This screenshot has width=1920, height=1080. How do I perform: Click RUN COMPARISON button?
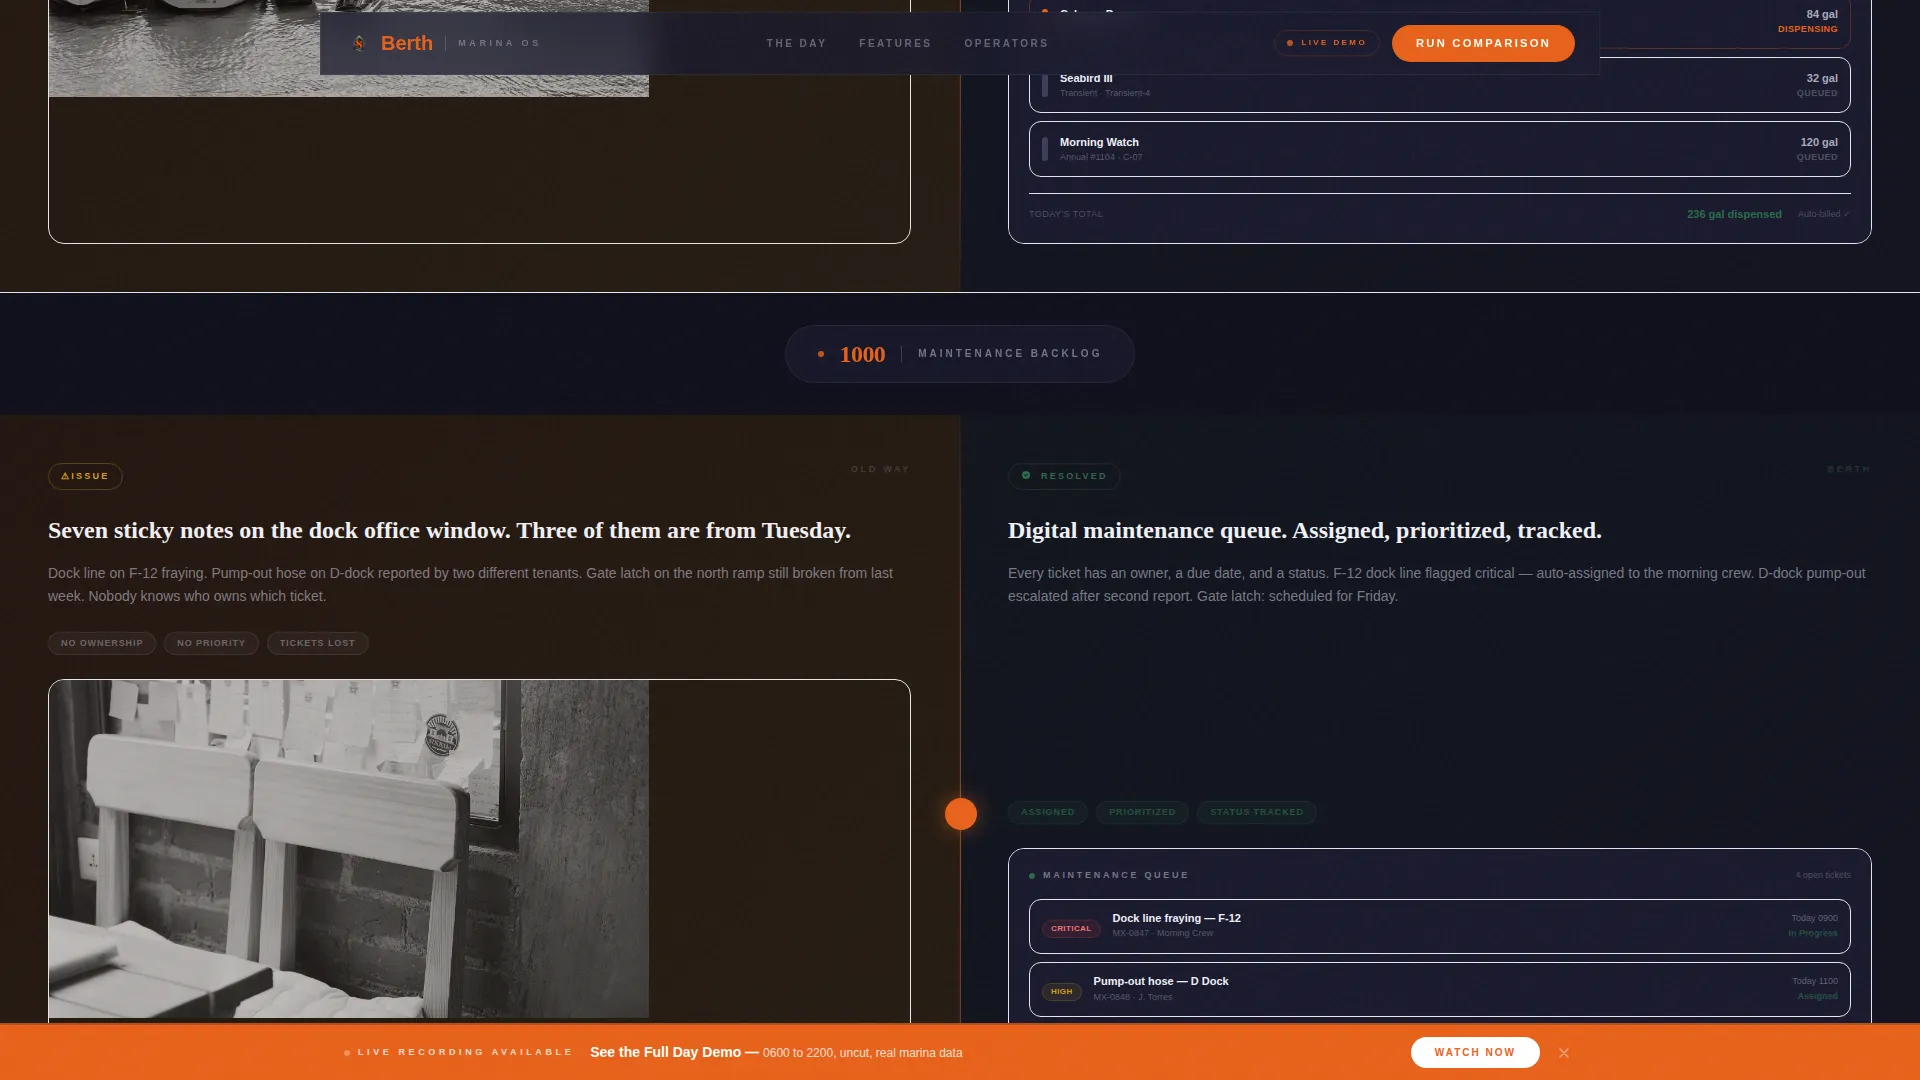tap(1483, 43)
